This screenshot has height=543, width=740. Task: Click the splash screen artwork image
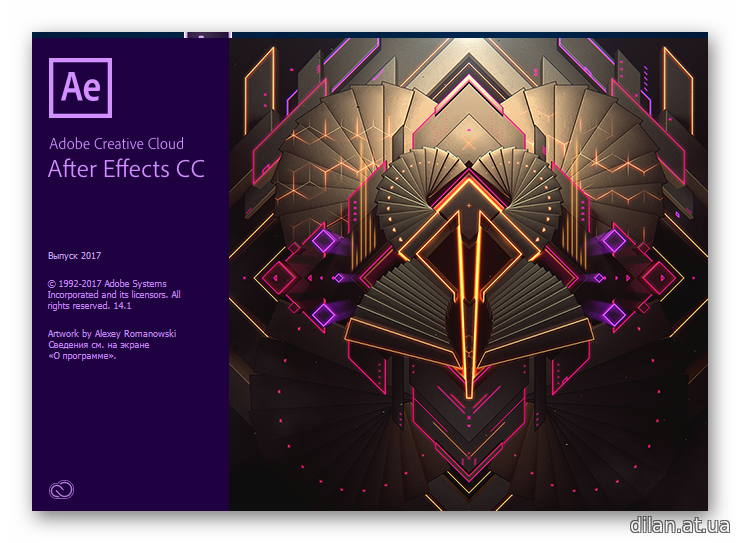pos(468,274)
